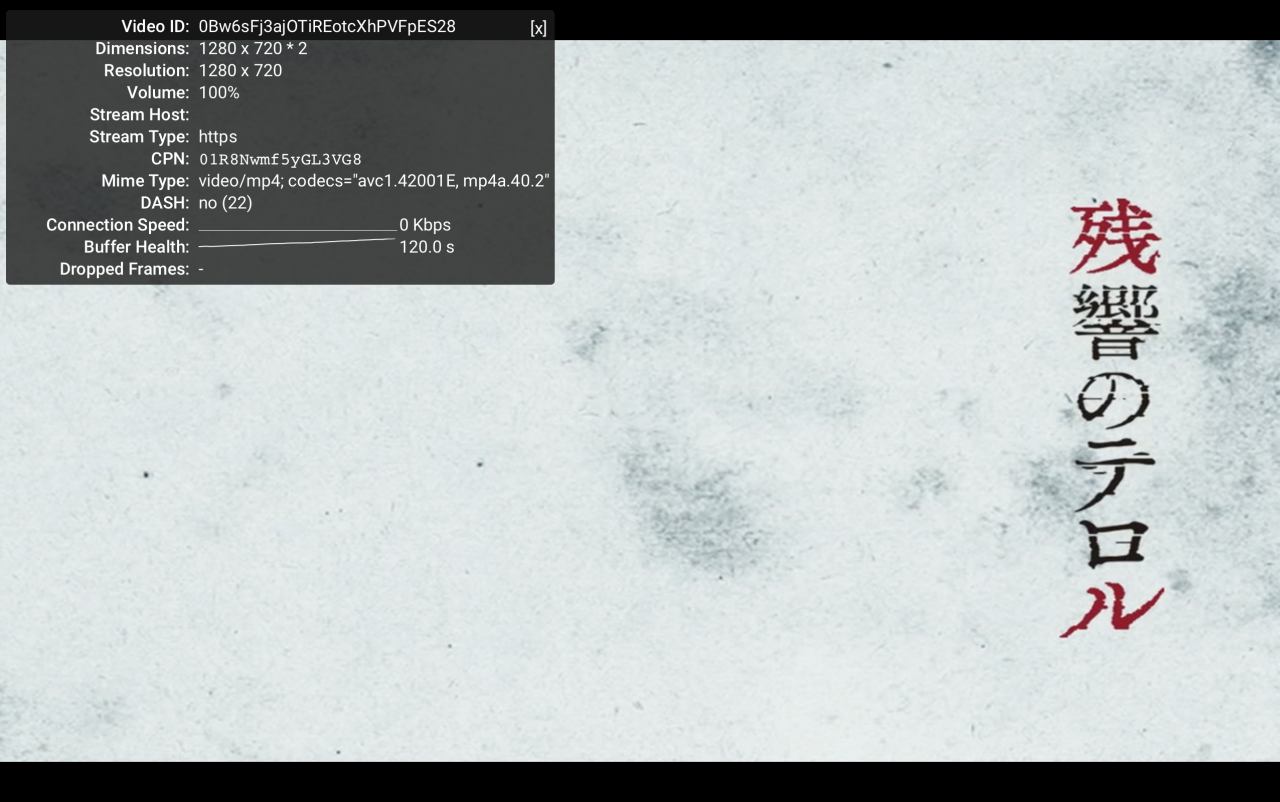Click the Volume 100% value
This screenshot has width=1280, height=802.
[218, 93]
